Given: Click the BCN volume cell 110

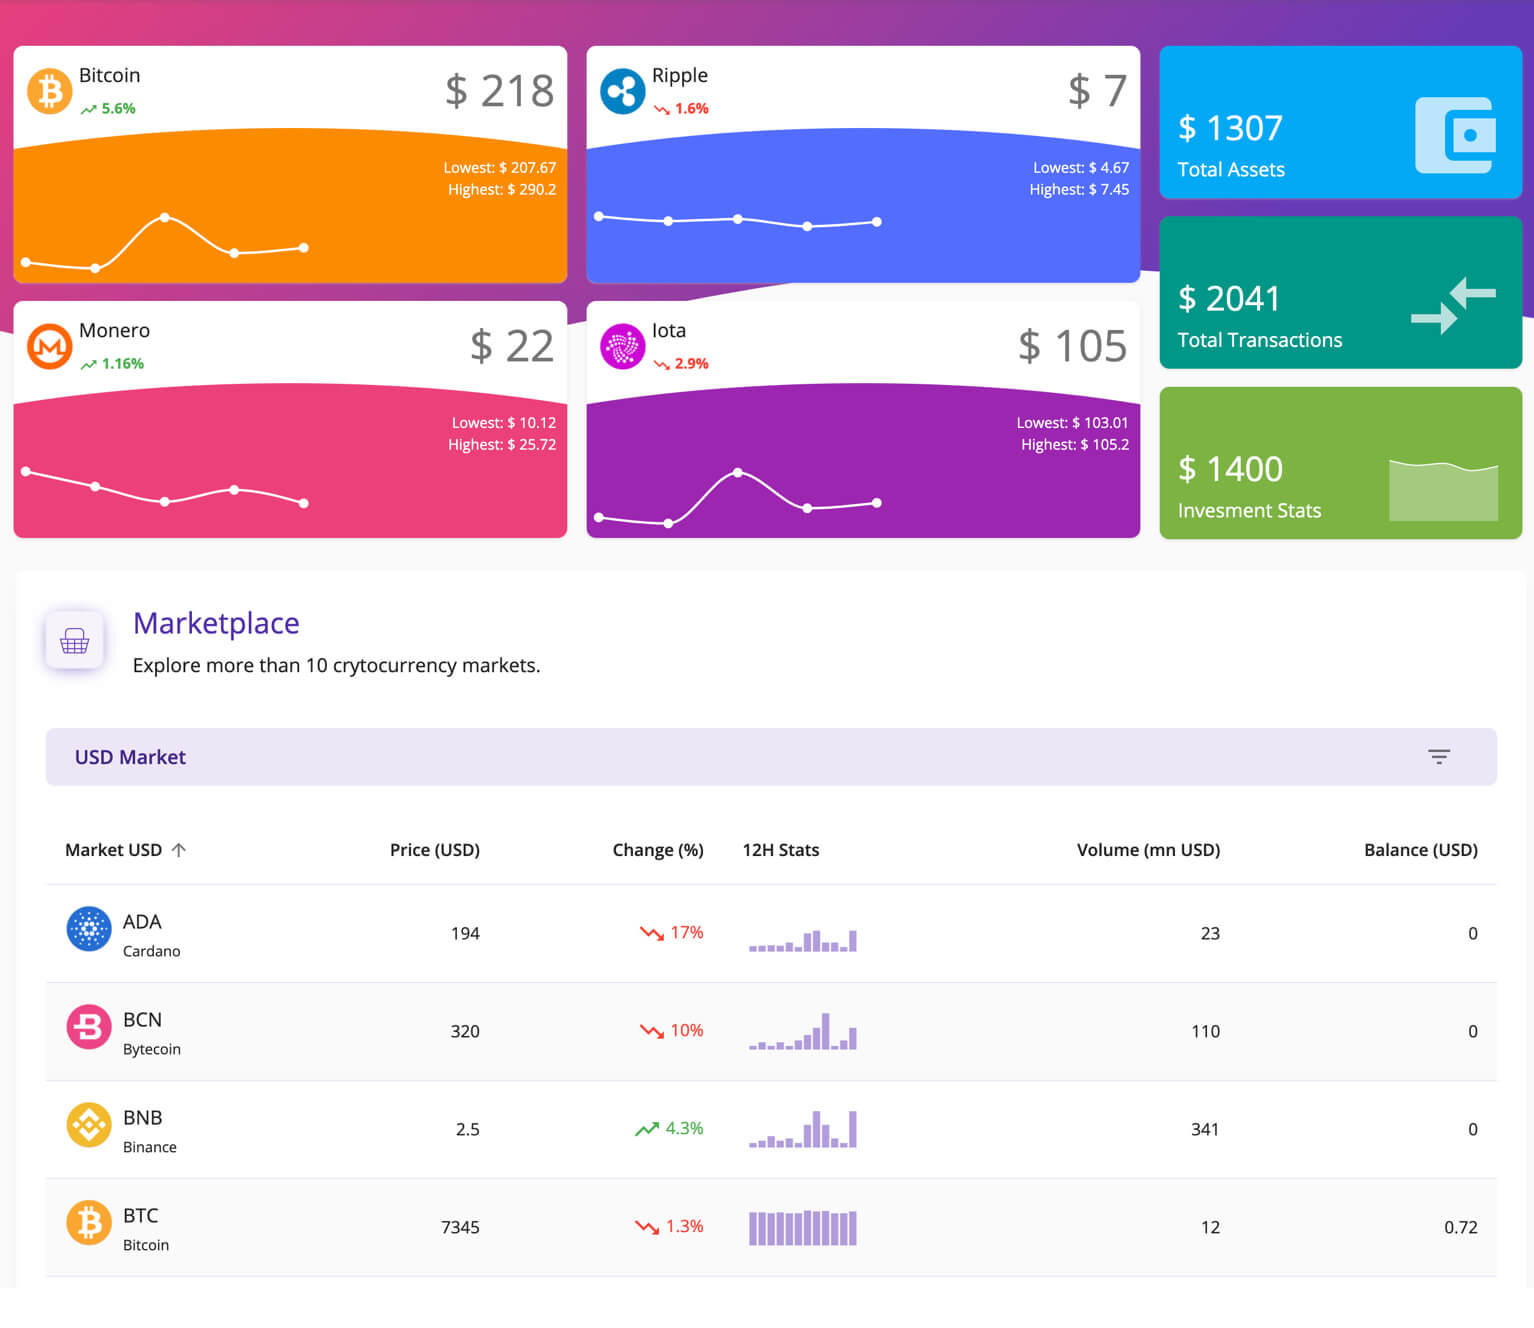Looking at the screenshot, I should (x=1205, y=1031).
